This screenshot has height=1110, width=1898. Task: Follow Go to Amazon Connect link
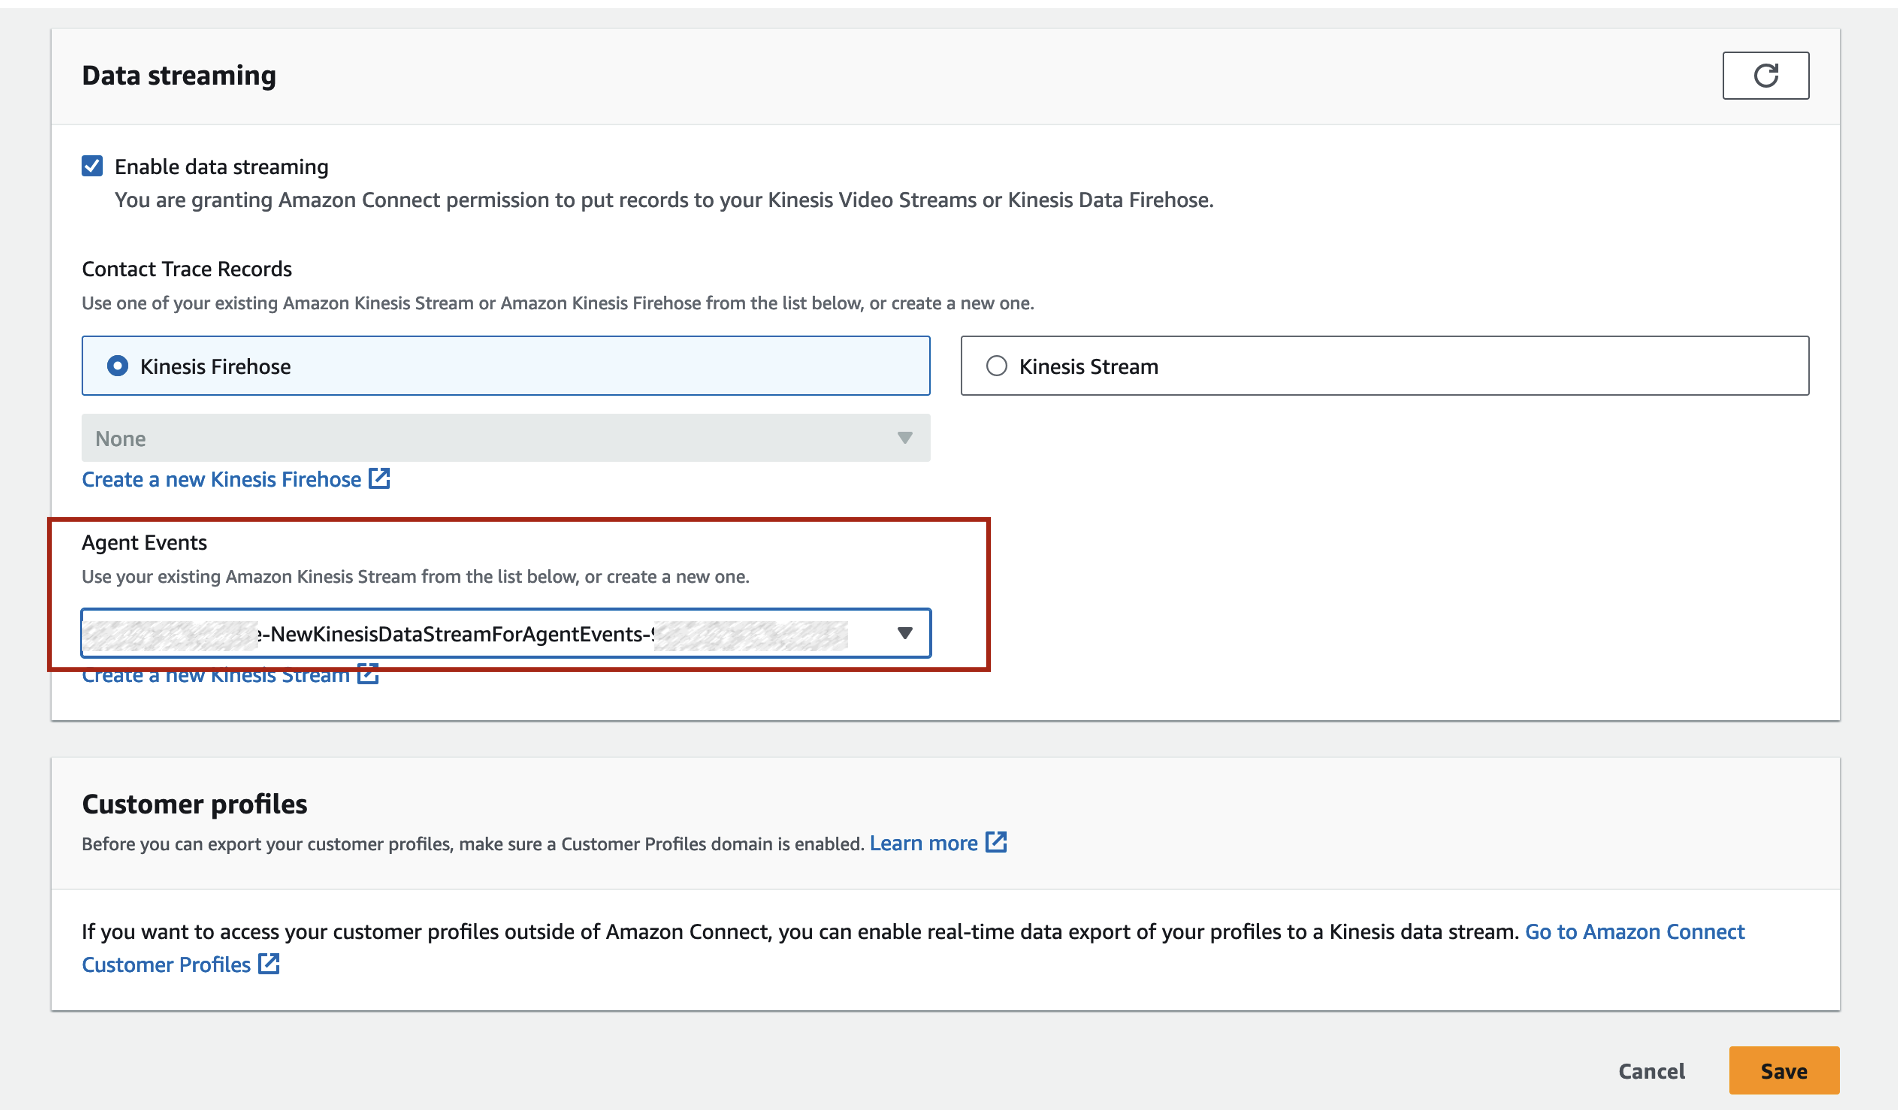[x=1634, y=932]
